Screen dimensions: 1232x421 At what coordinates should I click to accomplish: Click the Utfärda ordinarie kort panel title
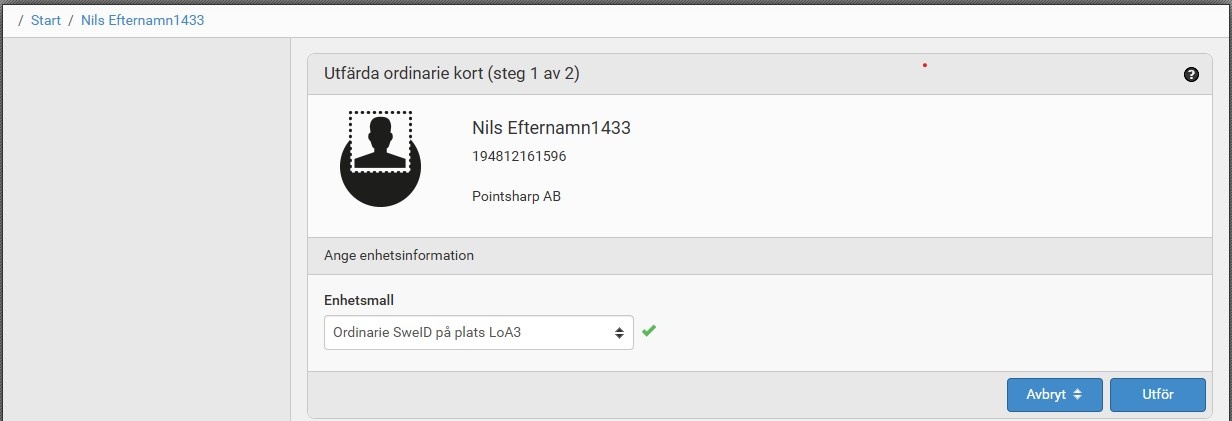click(x=452, y=73)
